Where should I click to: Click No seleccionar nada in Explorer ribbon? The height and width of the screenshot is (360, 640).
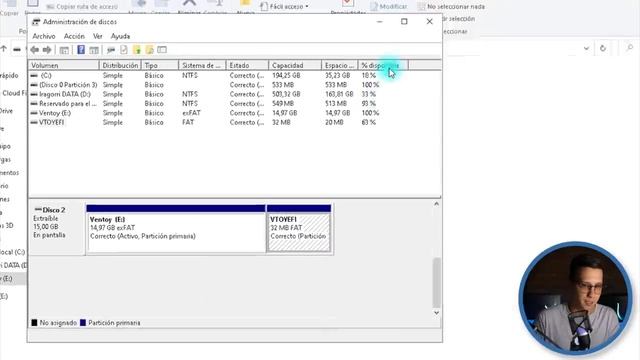tap(451, 7)
